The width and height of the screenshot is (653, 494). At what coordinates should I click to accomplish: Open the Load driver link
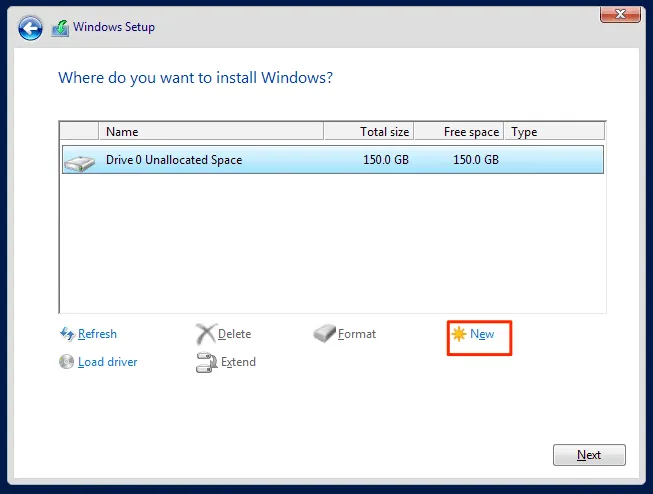(x=107, y=362)
